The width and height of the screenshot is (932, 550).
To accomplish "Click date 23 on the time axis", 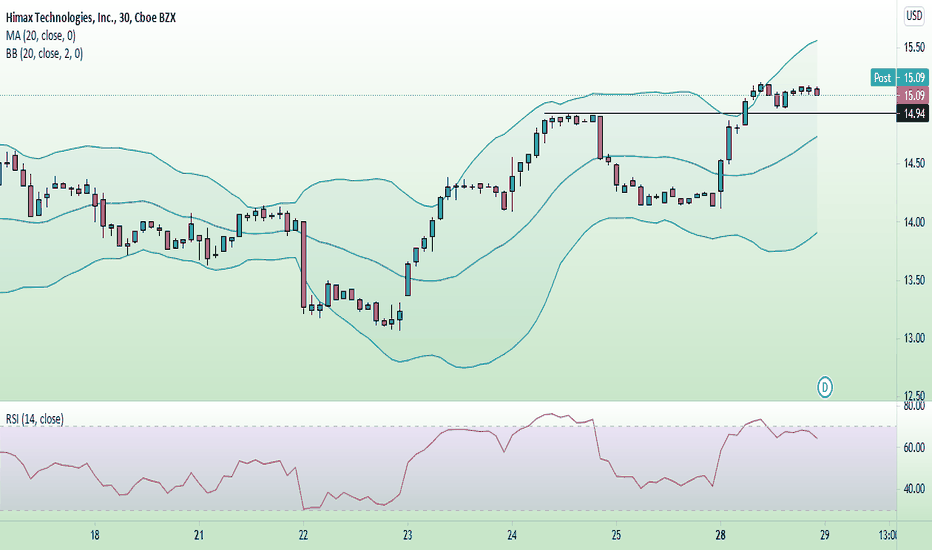I will (x=408, y=535).
